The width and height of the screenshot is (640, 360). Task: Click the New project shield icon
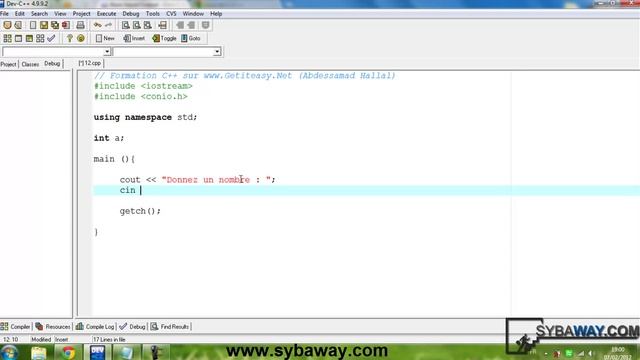coord(7,25)
